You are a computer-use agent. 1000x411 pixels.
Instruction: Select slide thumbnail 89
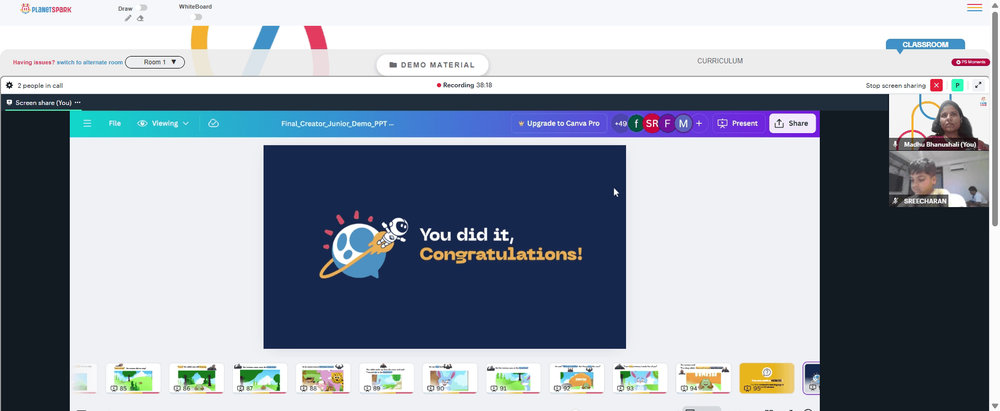(386, 378)
